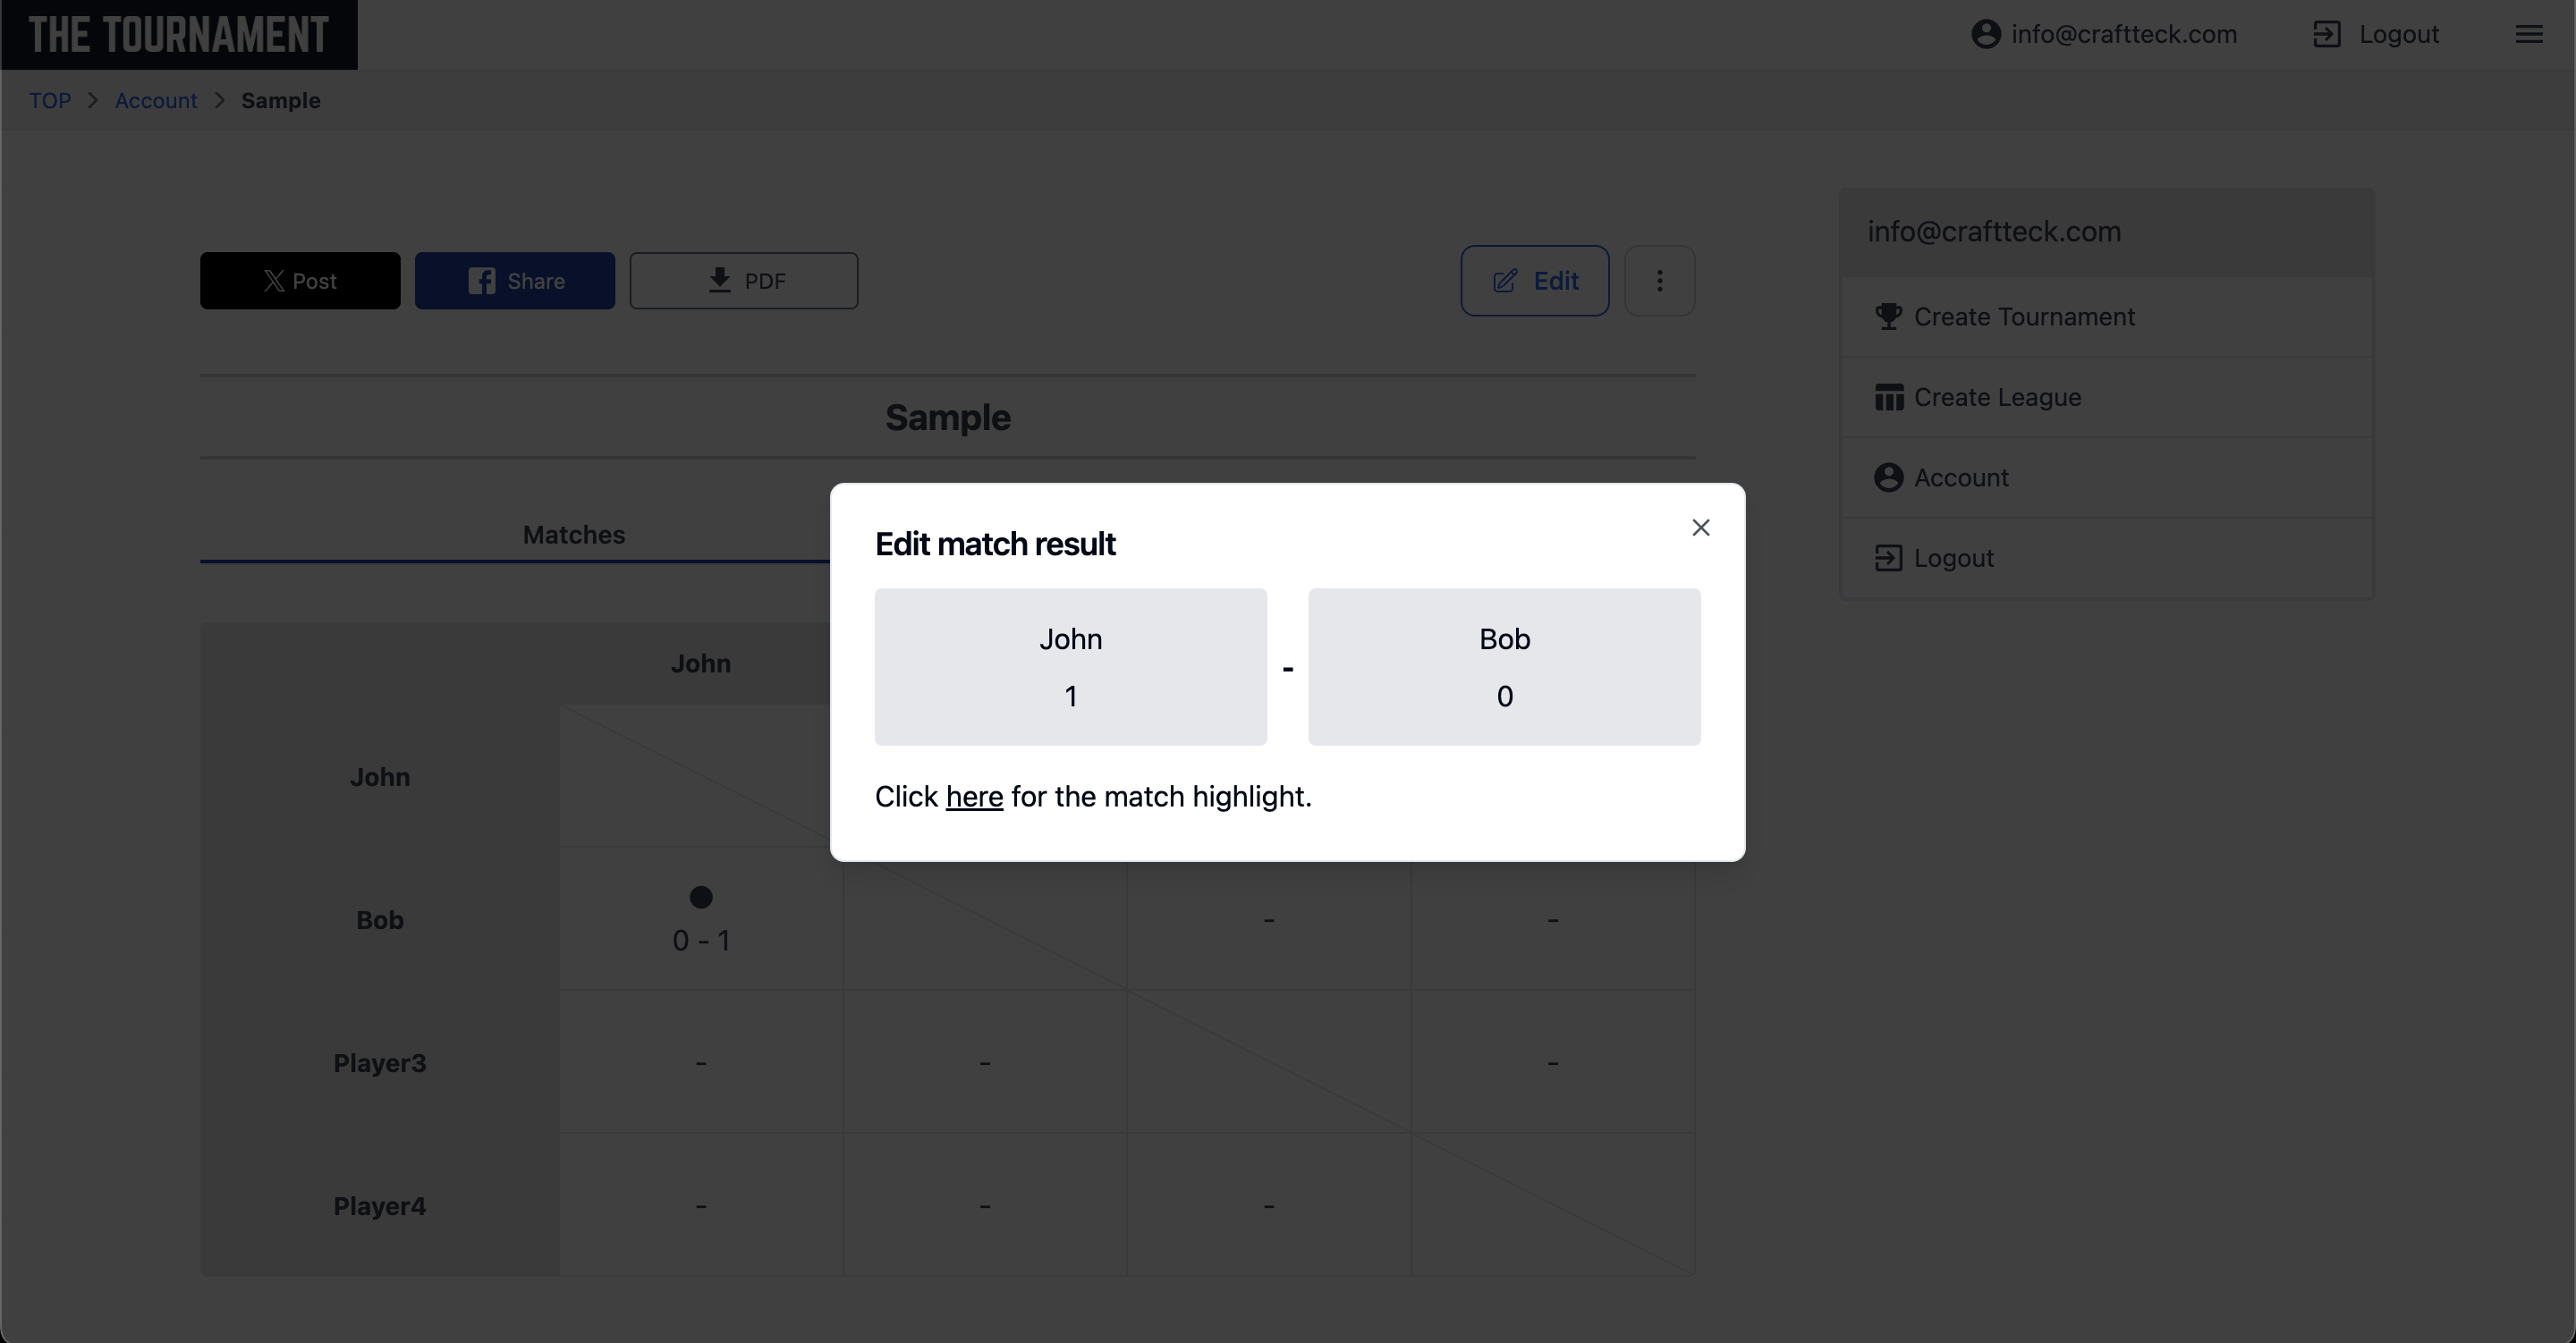Click the top bar user profile icon

point(1985,35)
